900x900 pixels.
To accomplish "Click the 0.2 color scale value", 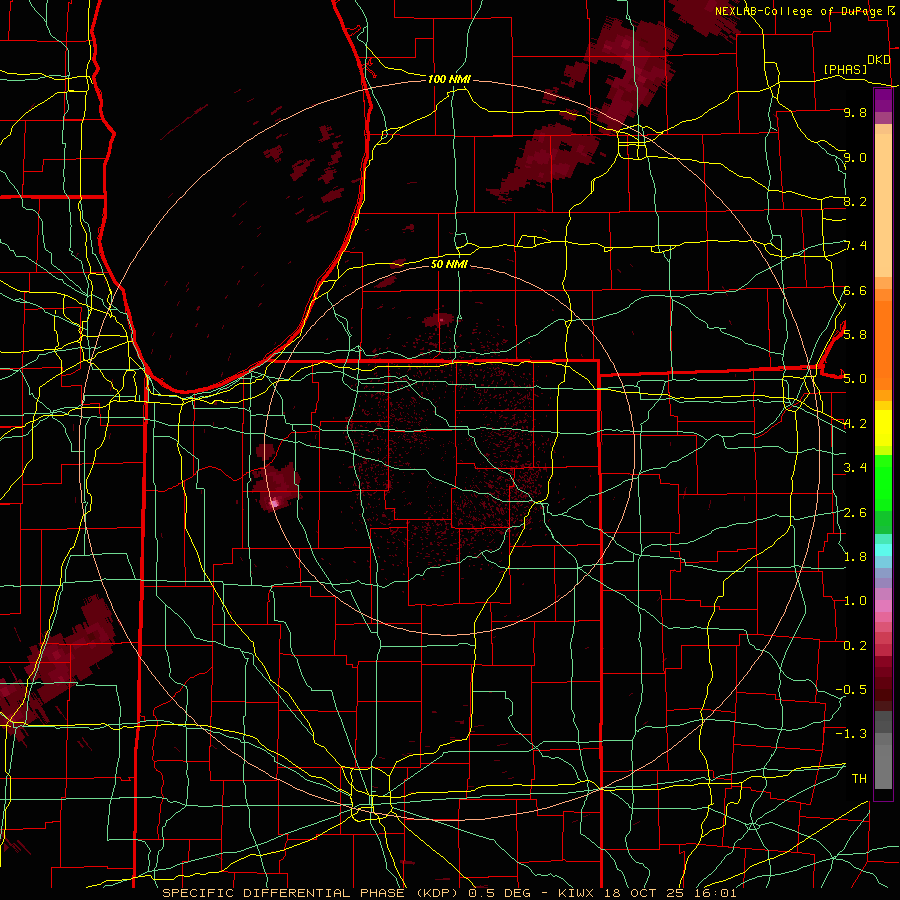I will tap(855, 645).
